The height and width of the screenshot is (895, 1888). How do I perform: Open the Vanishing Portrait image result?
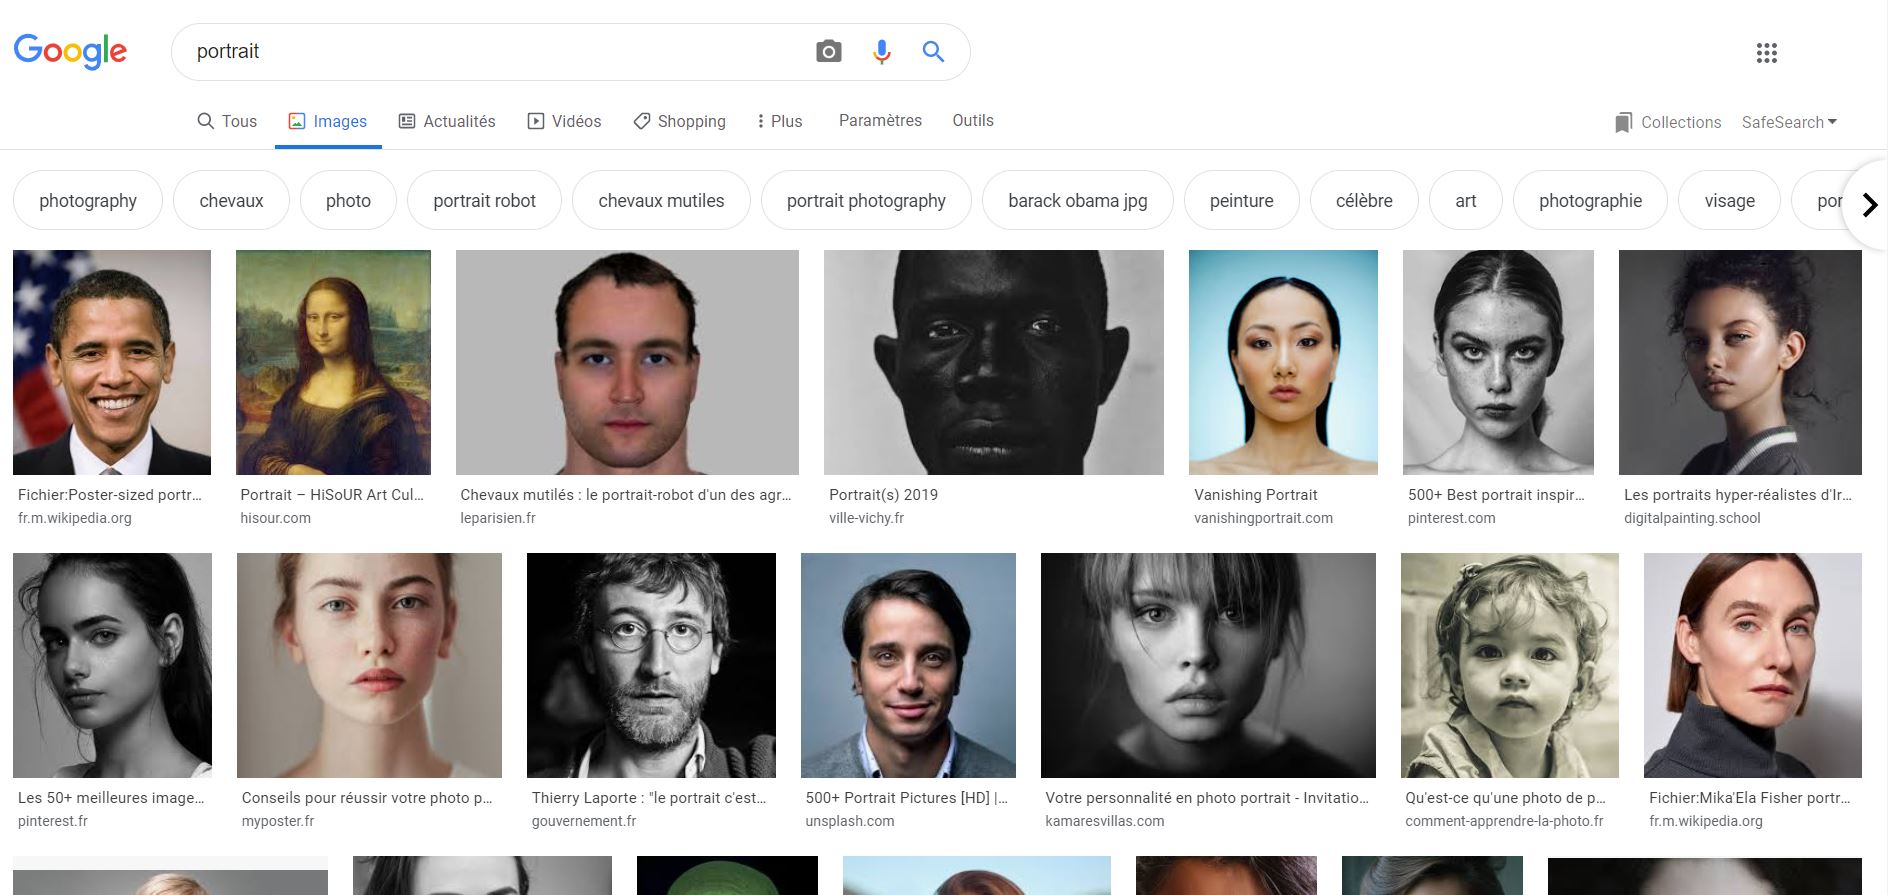pos(1283,362)
